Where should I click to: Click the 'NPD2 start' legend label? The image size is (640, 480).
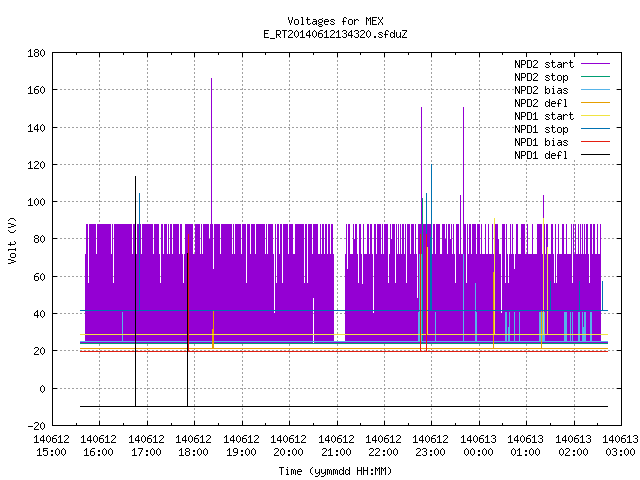[544, 64]
